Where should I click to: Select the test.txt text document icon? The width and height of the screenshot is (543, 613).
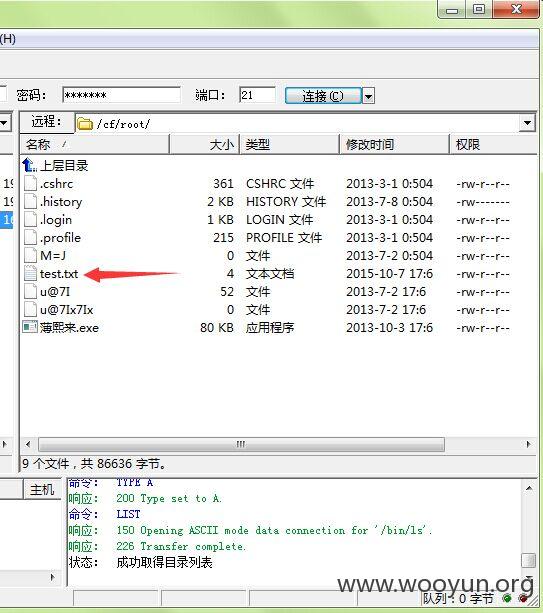(x=30, y=273)
